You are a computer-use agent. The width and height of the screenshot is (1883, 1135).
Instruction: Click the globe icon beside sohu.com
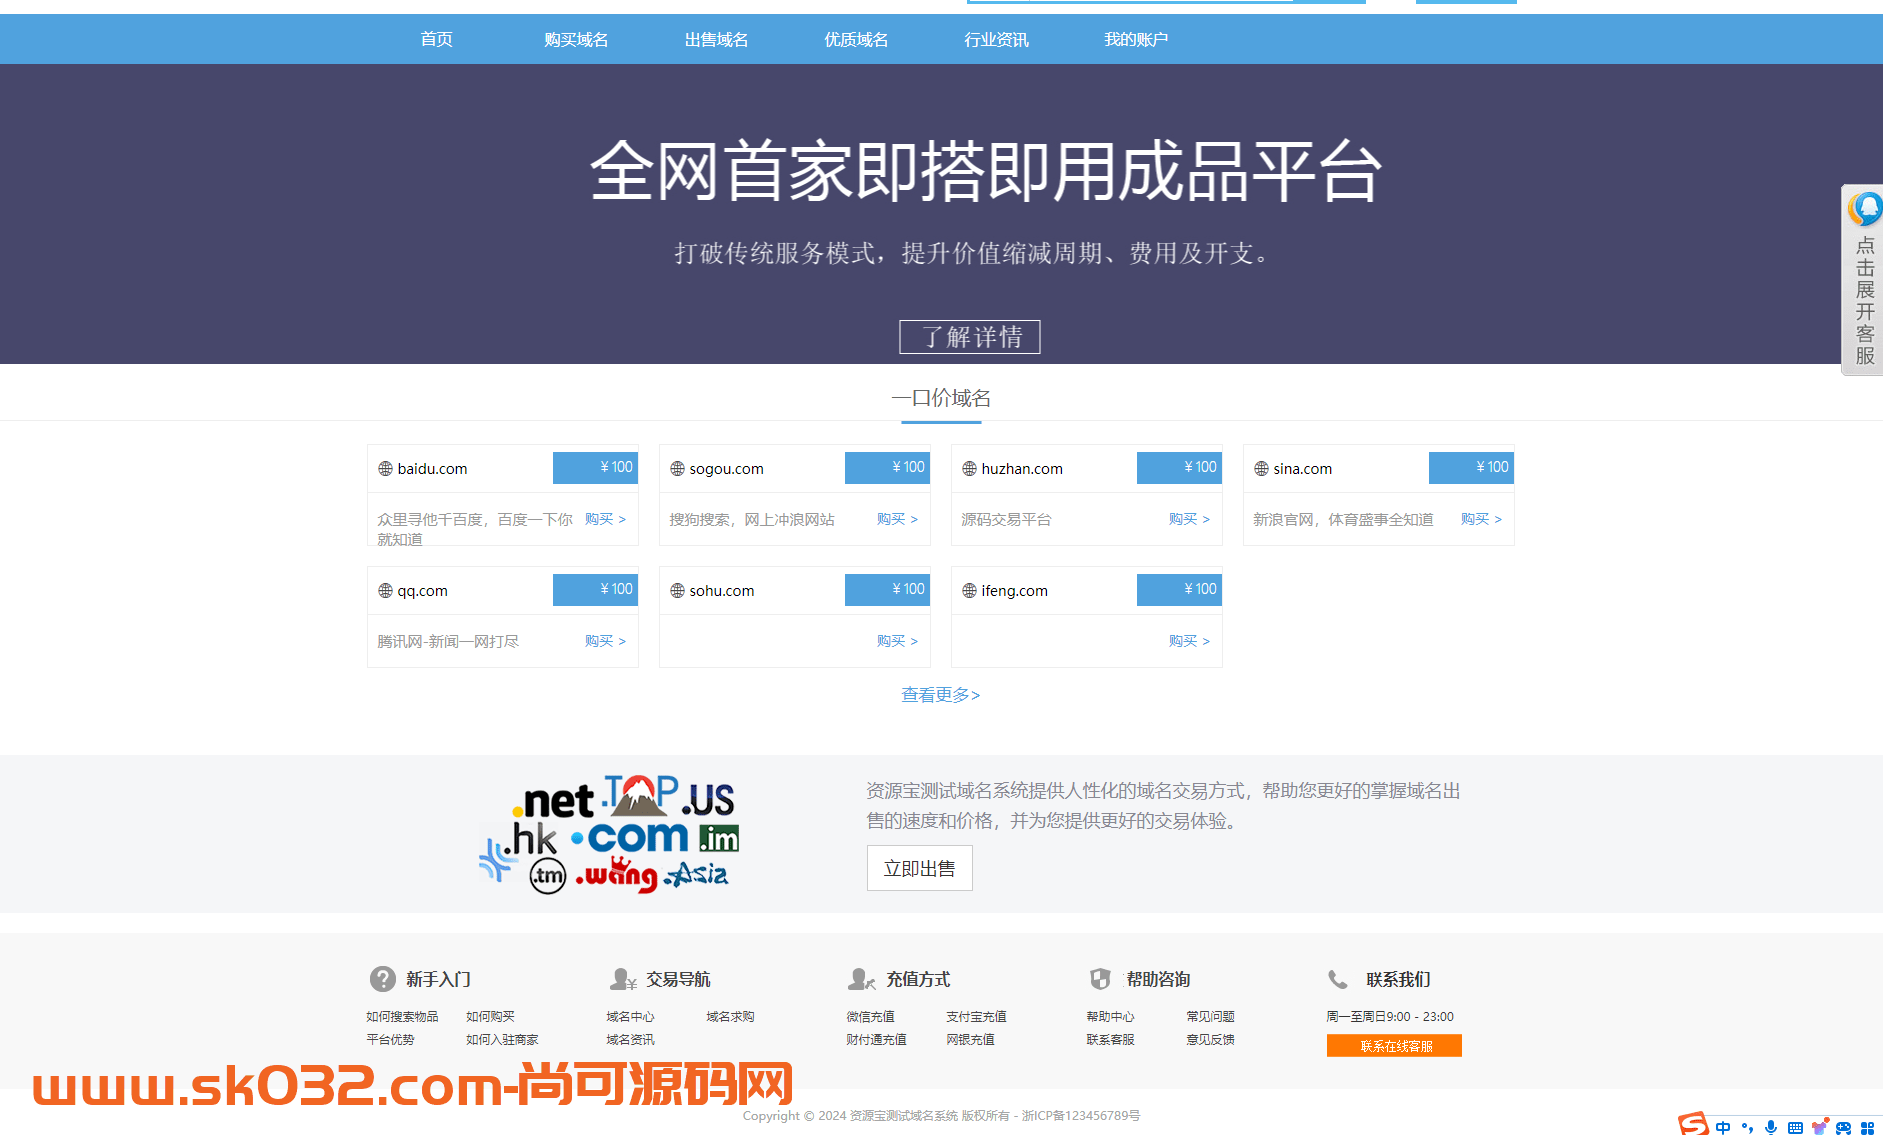[x=677, y=591]
